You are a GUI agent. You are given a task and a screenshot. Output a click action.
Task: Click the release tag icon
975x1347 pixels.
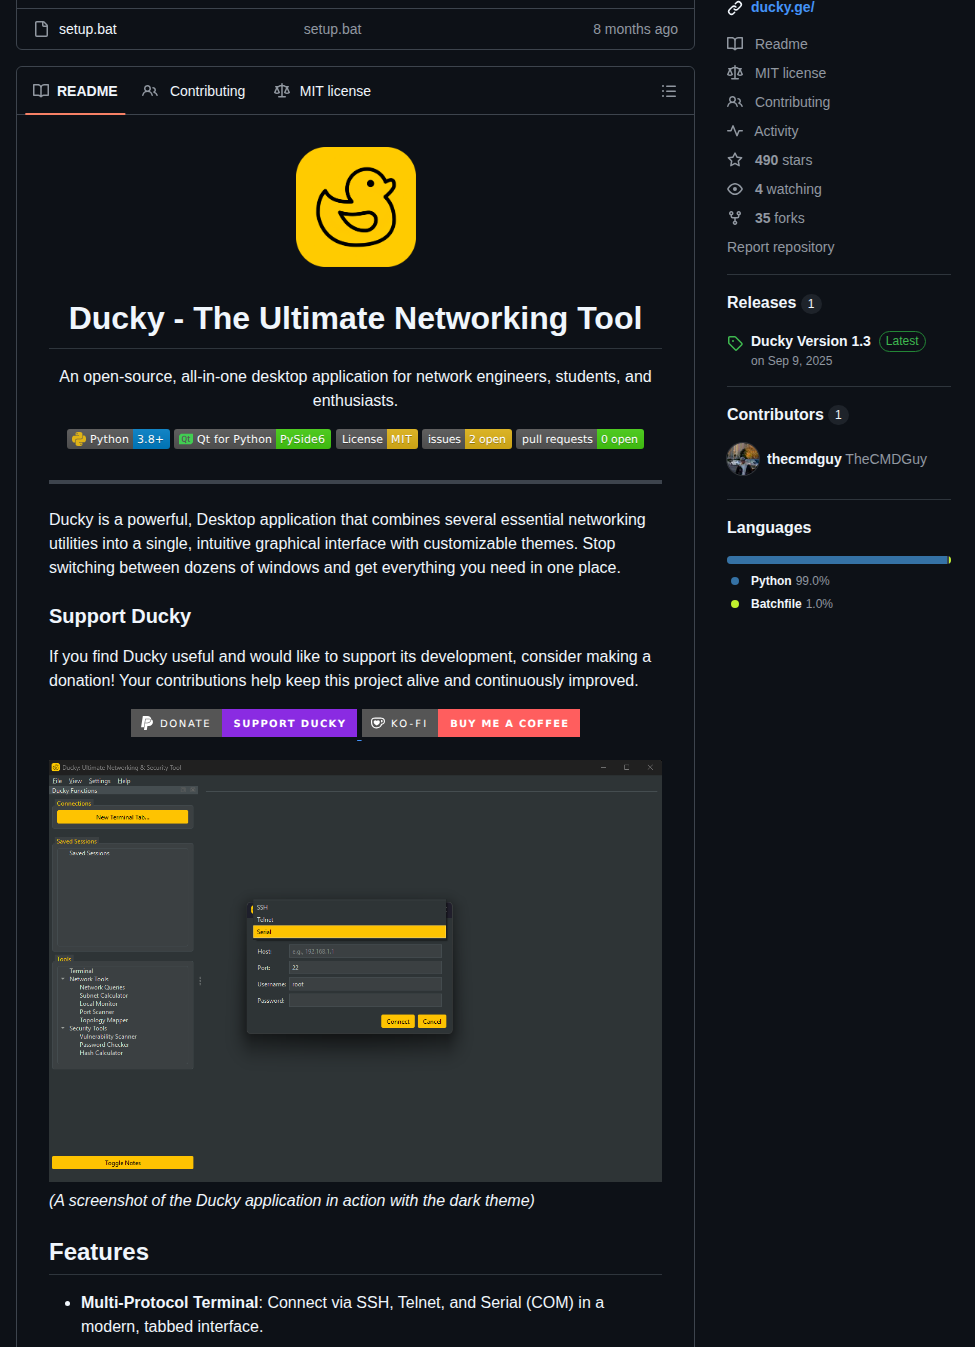tap(735, 343)
